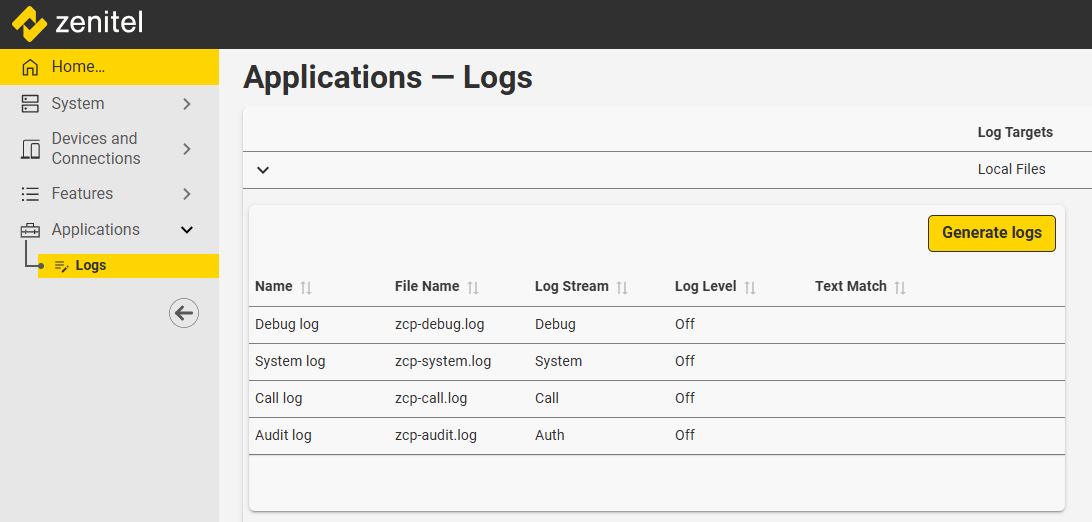This screenshot has width=1092, height=522.
Task: Collapse sidebar with the back arrow icon
Action: (x=183, y=313)
